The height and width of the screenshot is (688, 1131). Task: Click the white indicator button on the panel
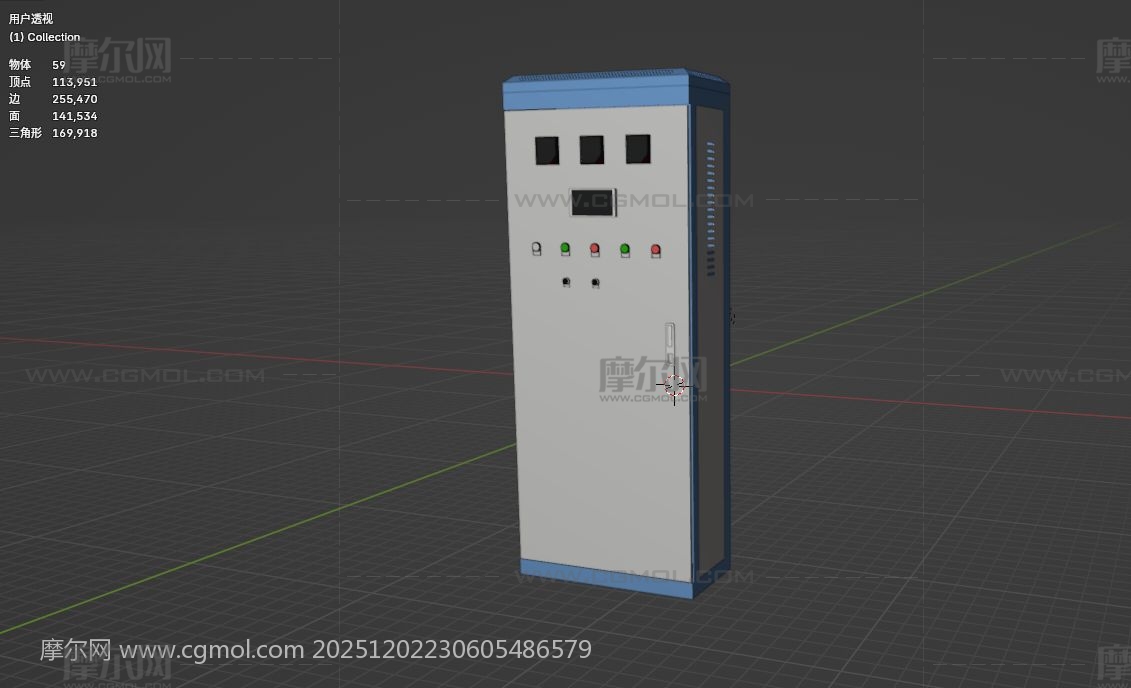click(x=536, y=249)
